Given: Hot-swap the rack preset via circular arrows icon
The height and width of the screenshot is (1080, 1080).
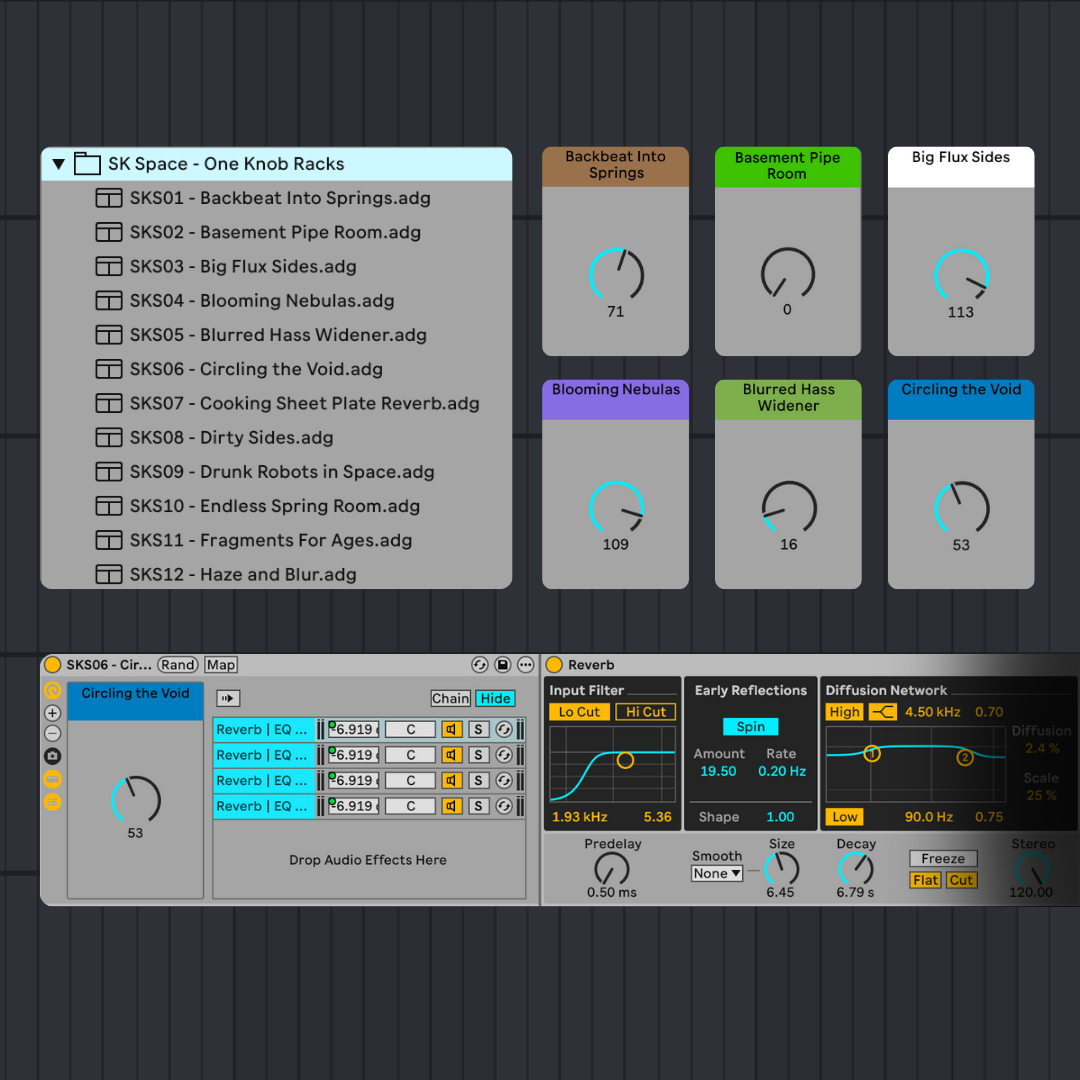Looking at the screenshot, I should (x=478, y=665).
